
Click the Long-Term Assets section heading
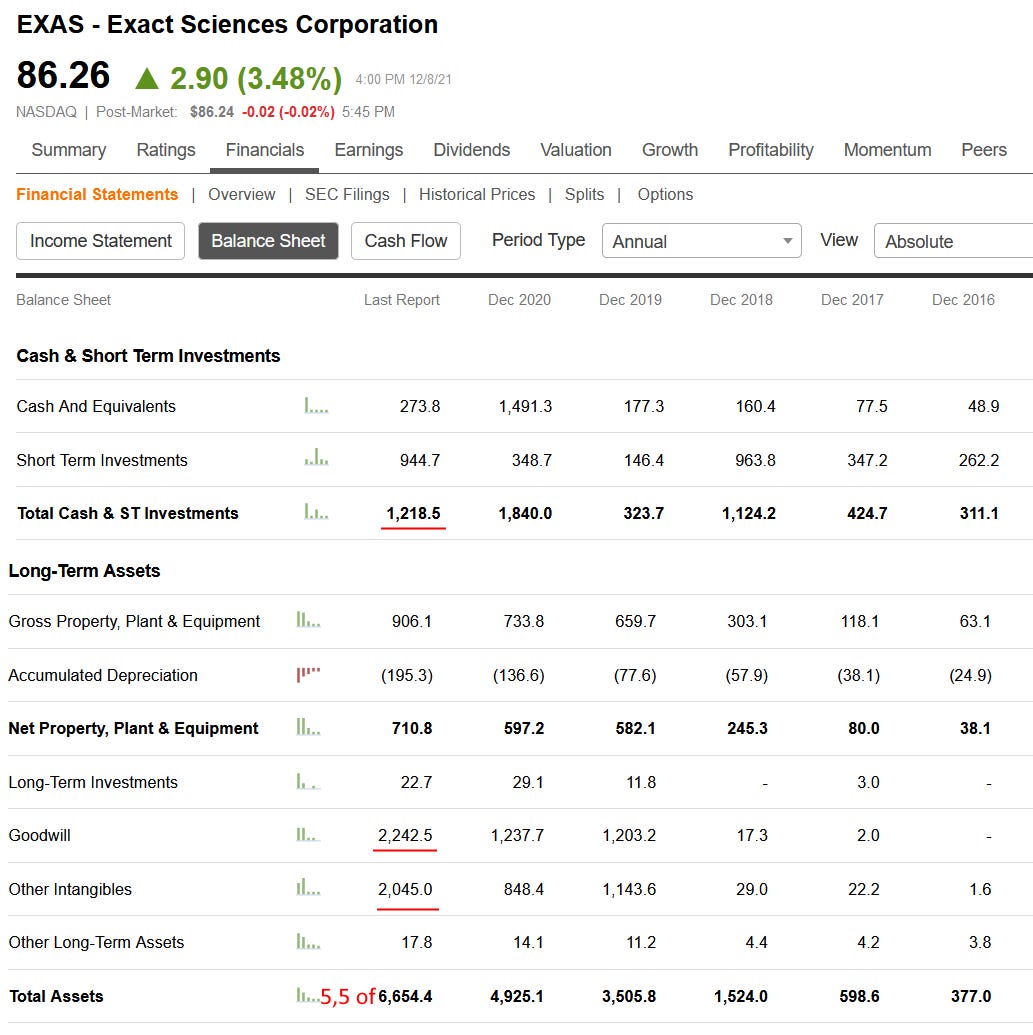(84, 570)
